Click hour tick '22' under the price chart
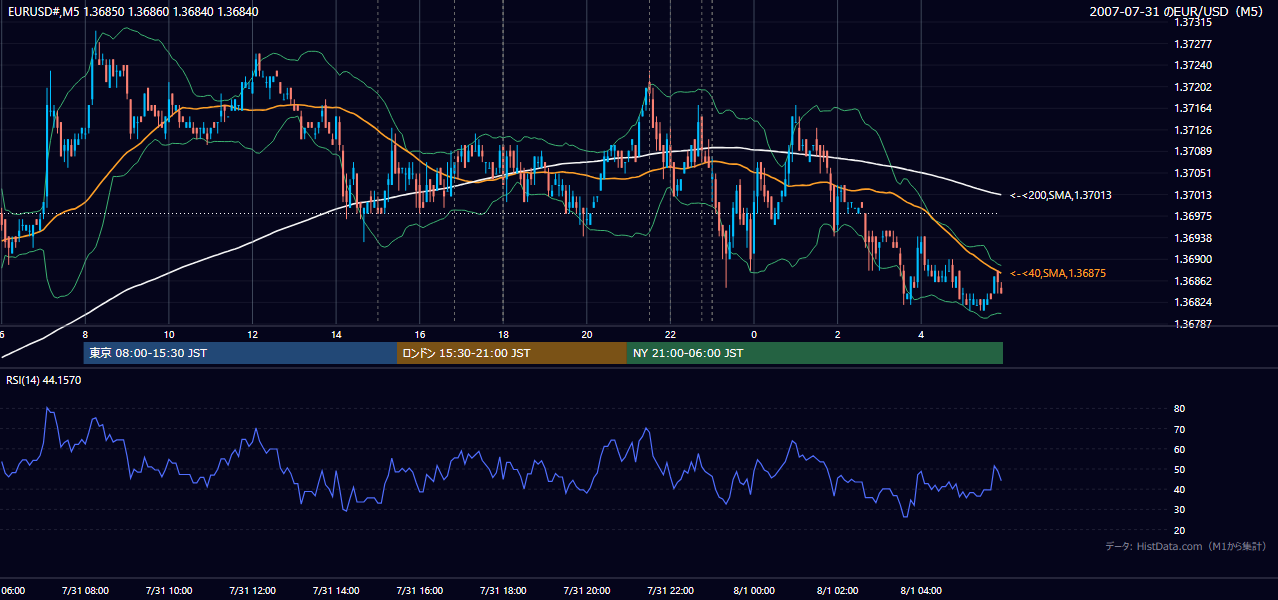 (x=671, y=334)
